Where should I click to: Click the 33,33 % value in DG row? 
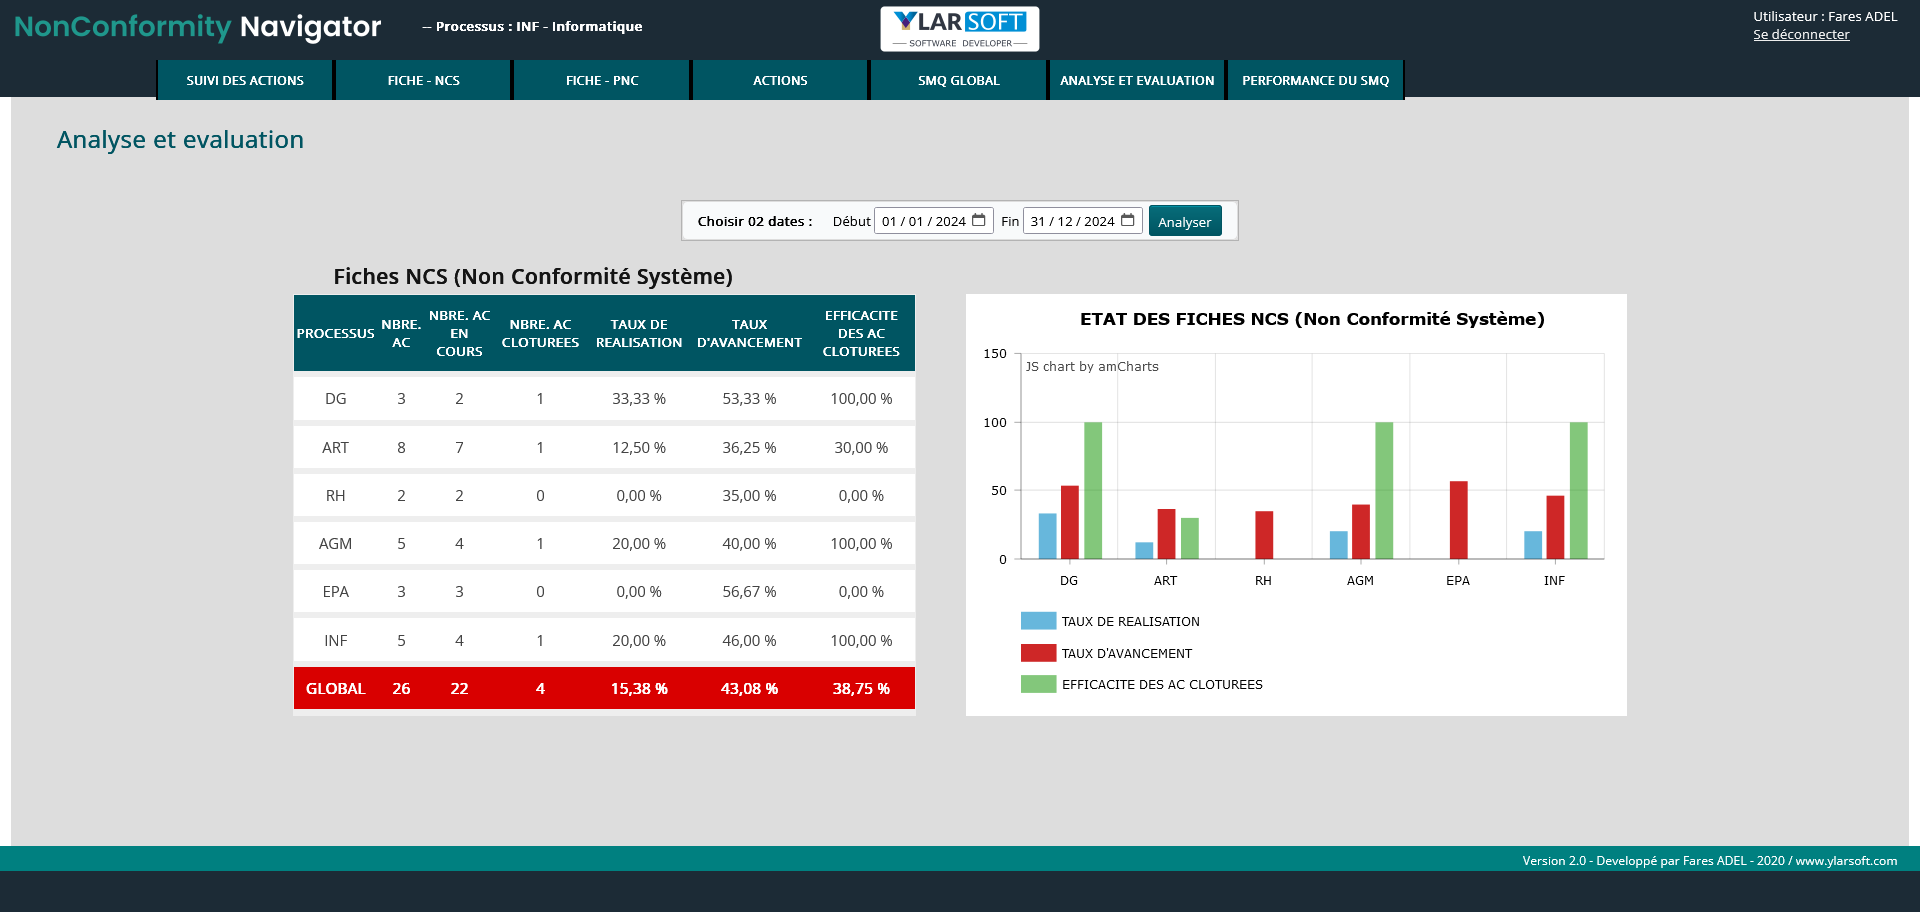(639, 399)
